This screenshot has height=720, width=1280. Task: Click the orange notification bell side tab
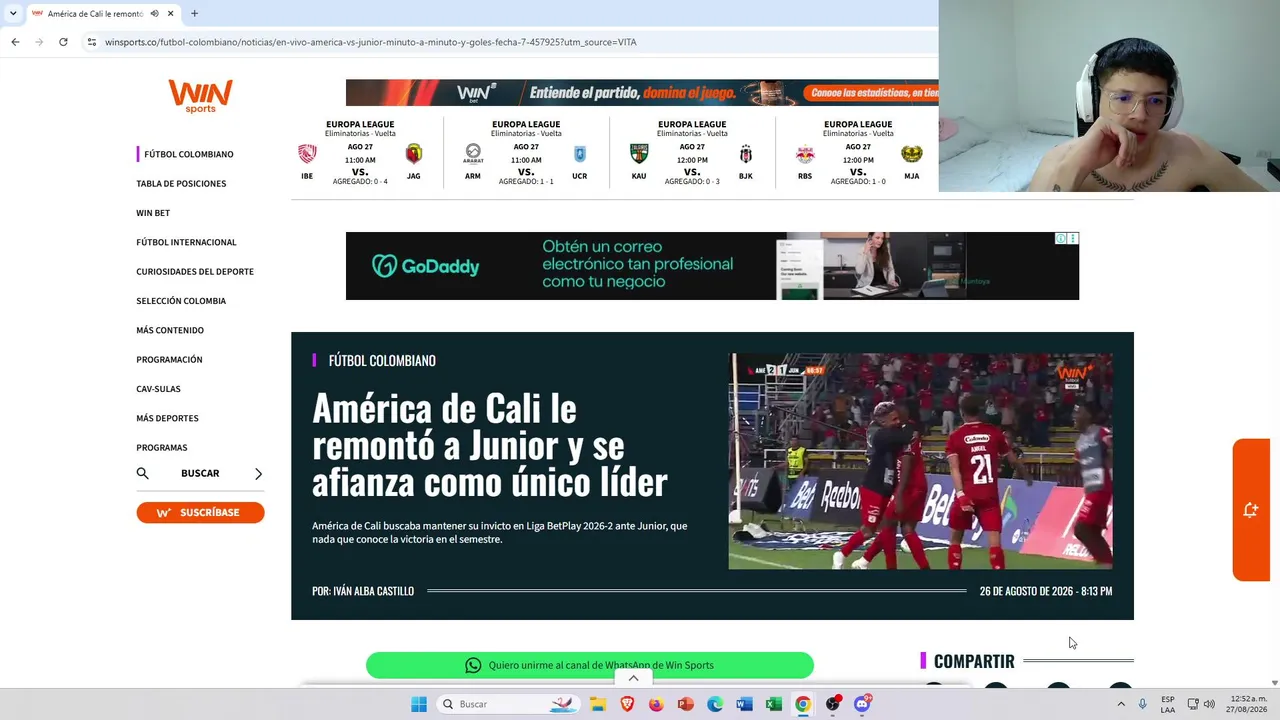pyautogui.click(x=1251, y=510)
